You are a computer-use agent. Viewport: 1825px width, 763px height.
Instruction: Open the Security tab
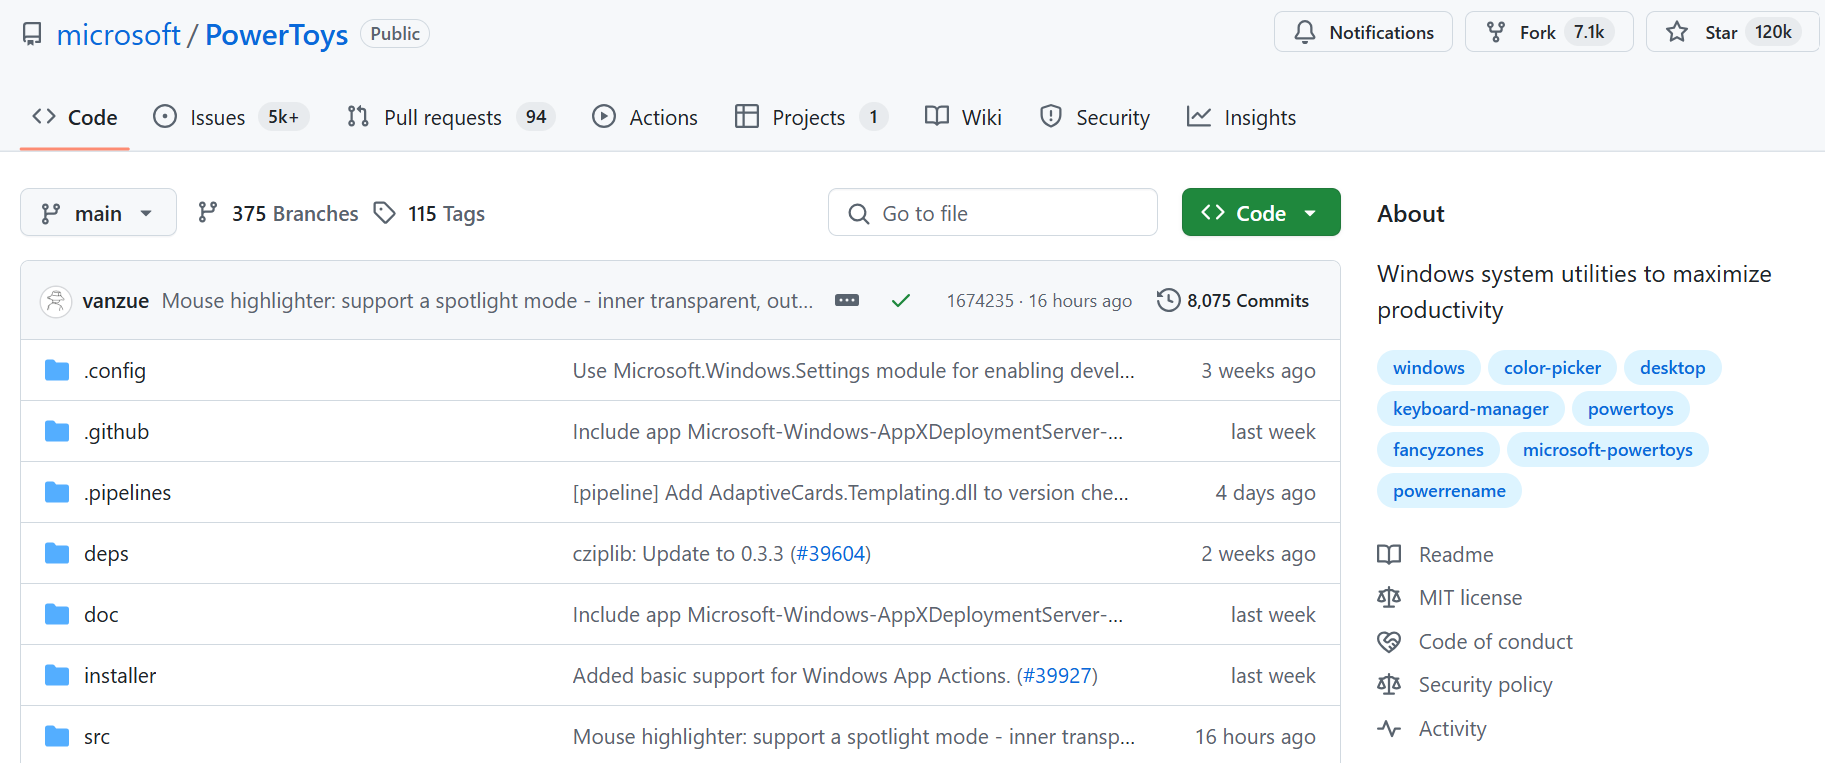click(x=1095, y=117)
